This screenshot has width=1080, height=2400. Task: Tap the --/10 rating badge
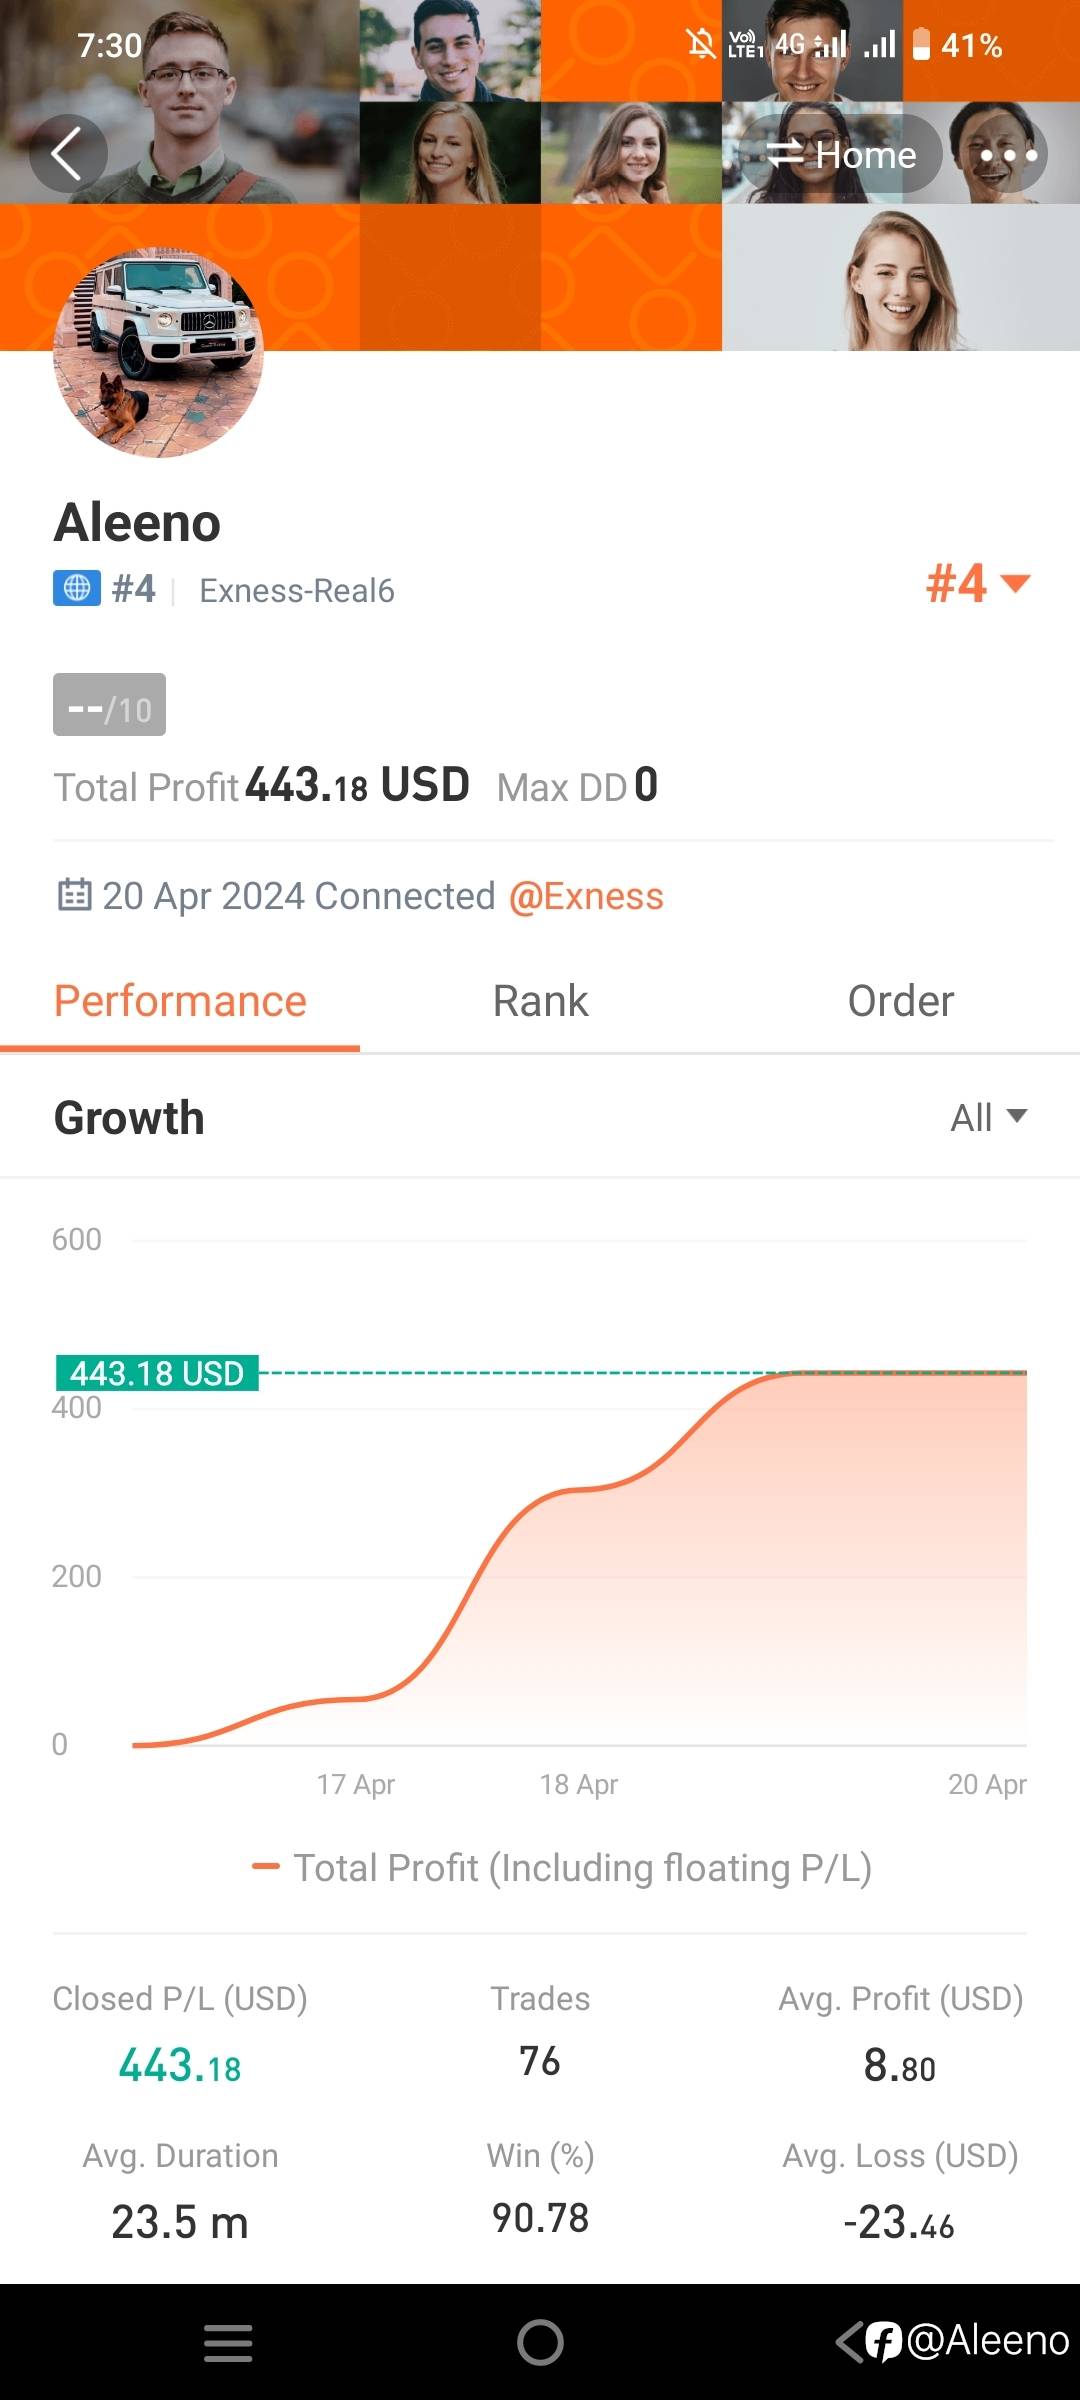tap(109, 706)
